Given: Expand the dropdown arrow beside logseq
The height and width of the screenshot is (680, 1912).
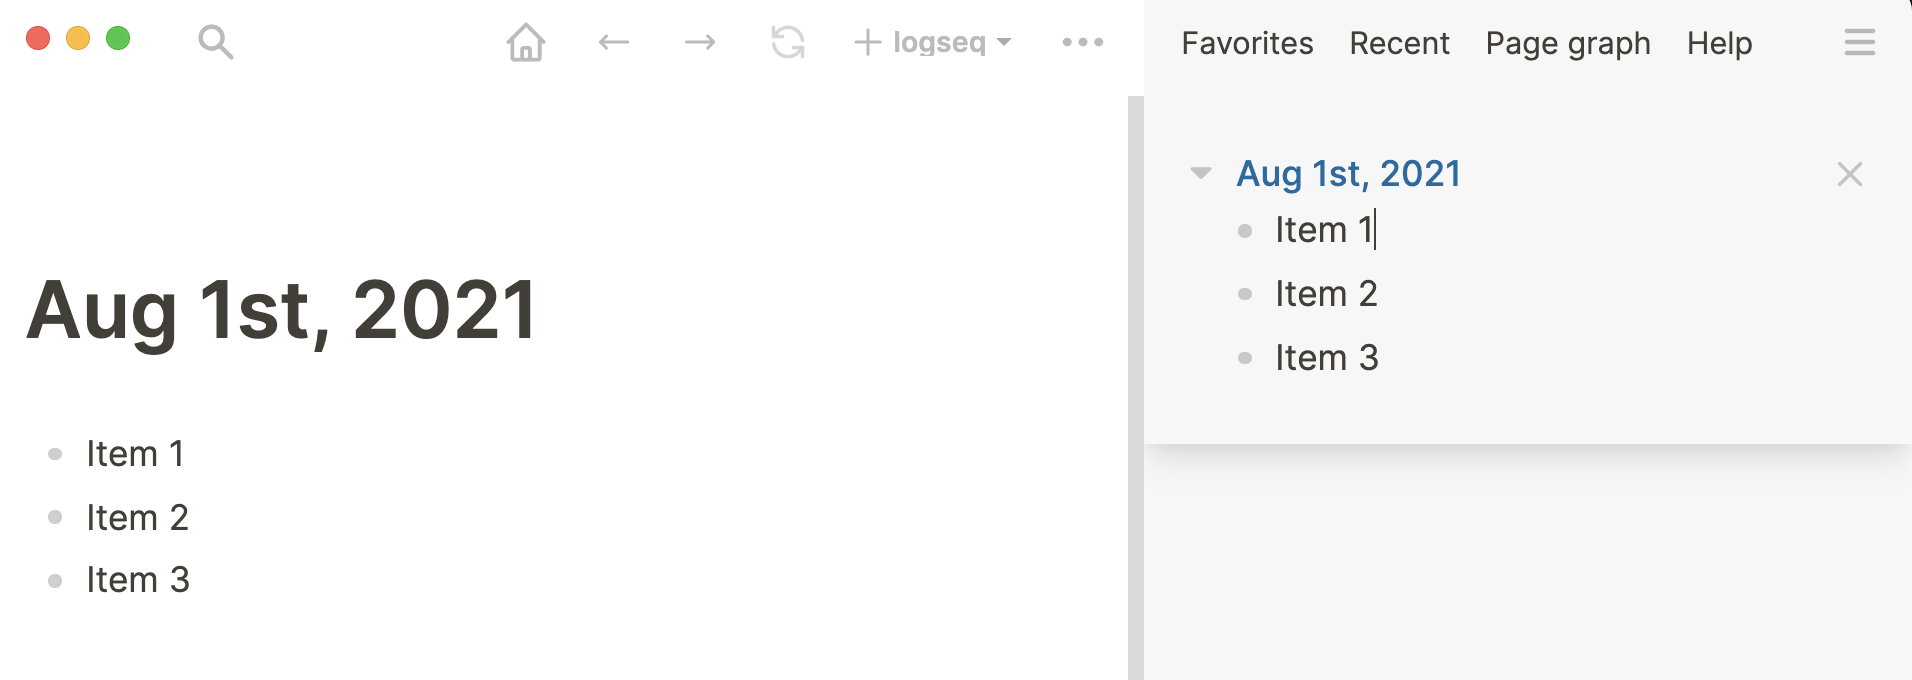Looking at the screenshot, I should [1002, 44].
